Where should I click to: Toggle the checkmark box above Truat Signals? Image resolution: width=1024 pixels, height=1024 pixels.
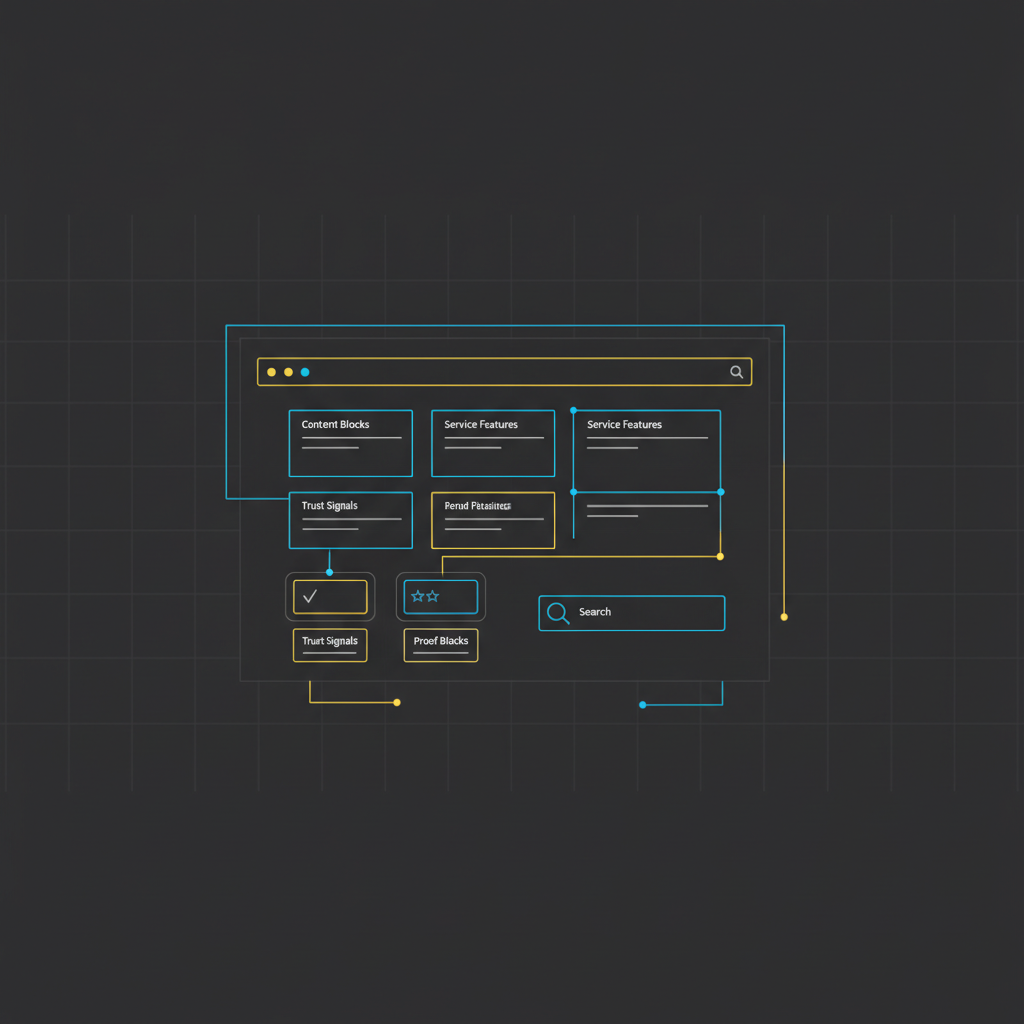pos(330,597)
